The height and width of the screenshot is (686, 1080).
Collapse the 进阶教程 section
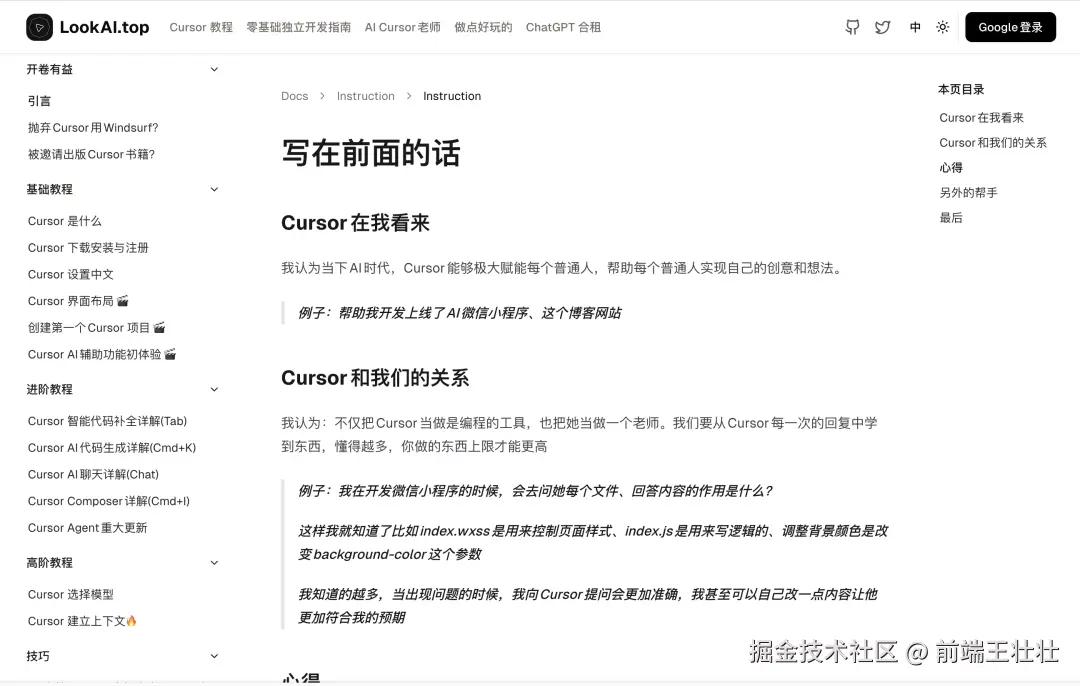click(x=214, y=389)
